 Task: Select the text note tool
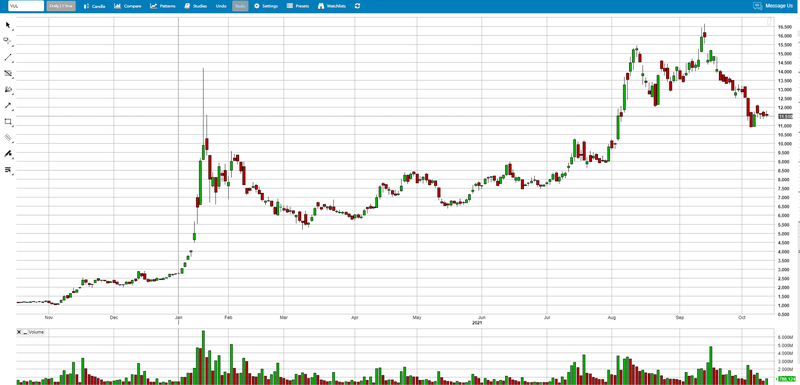tap(8, 169)
